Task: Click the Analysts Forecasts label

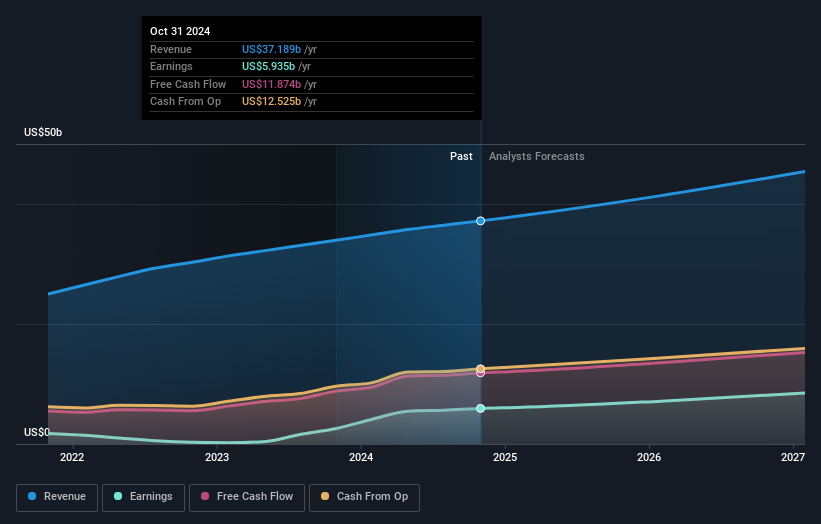Action: click(537, 157)
